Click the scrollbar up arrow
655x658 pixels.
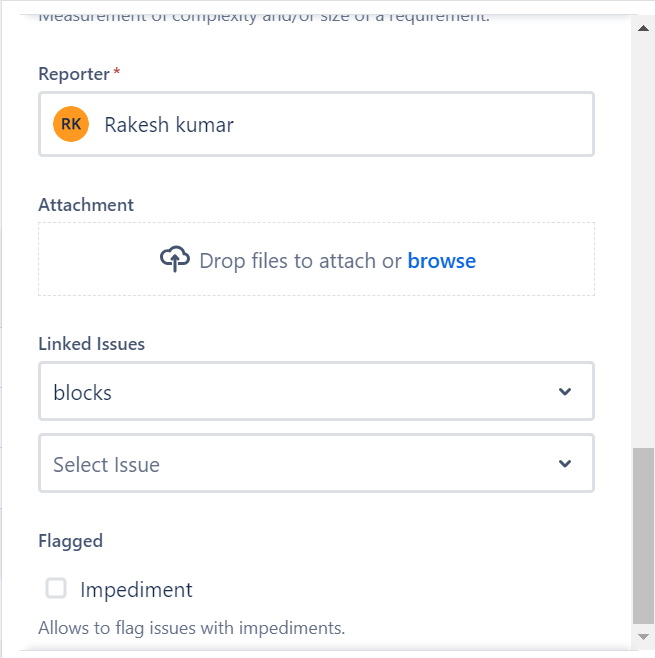[643, 27]
